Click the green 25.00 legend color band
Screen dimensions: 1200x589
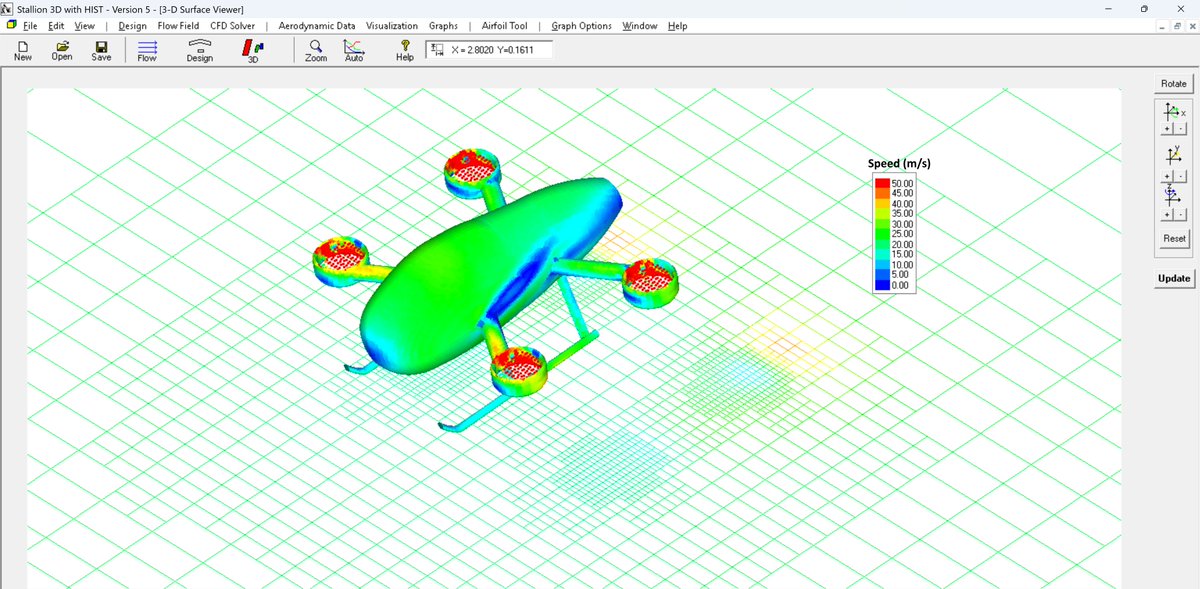click(x=882, y=234)
